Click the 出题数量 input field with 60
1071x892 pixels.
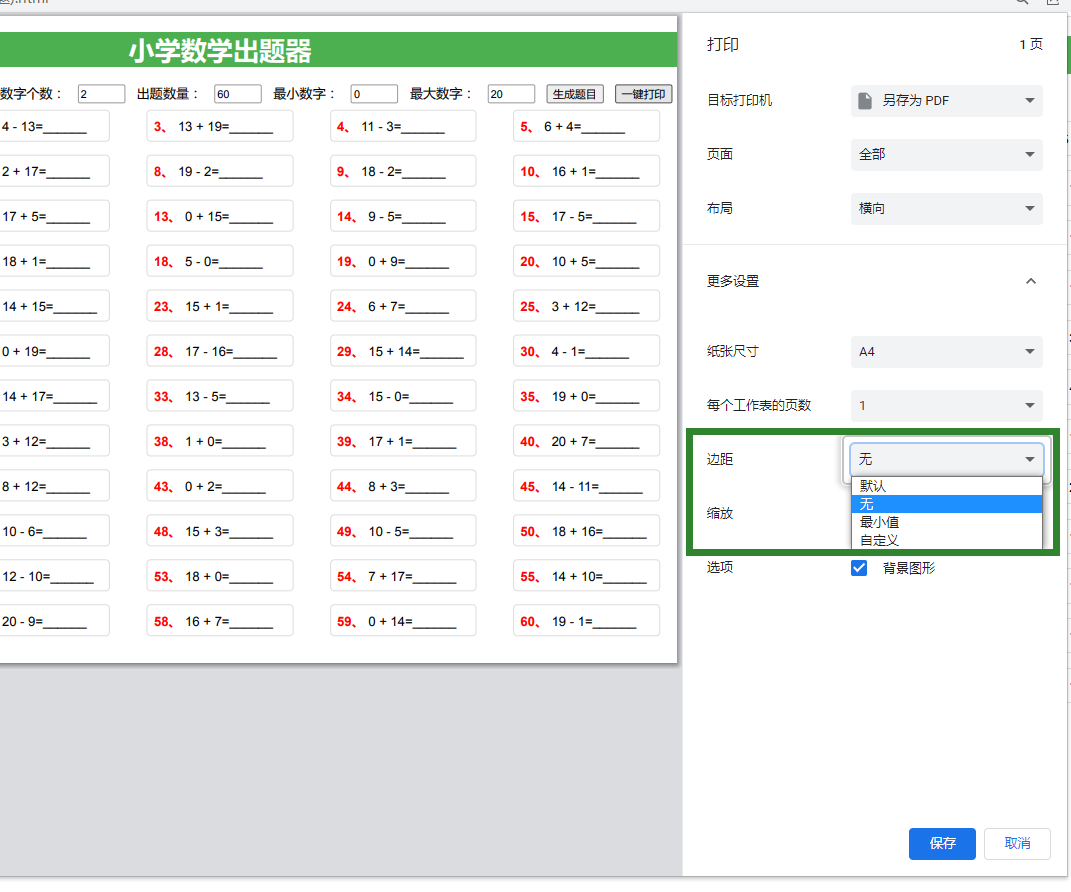238,94
